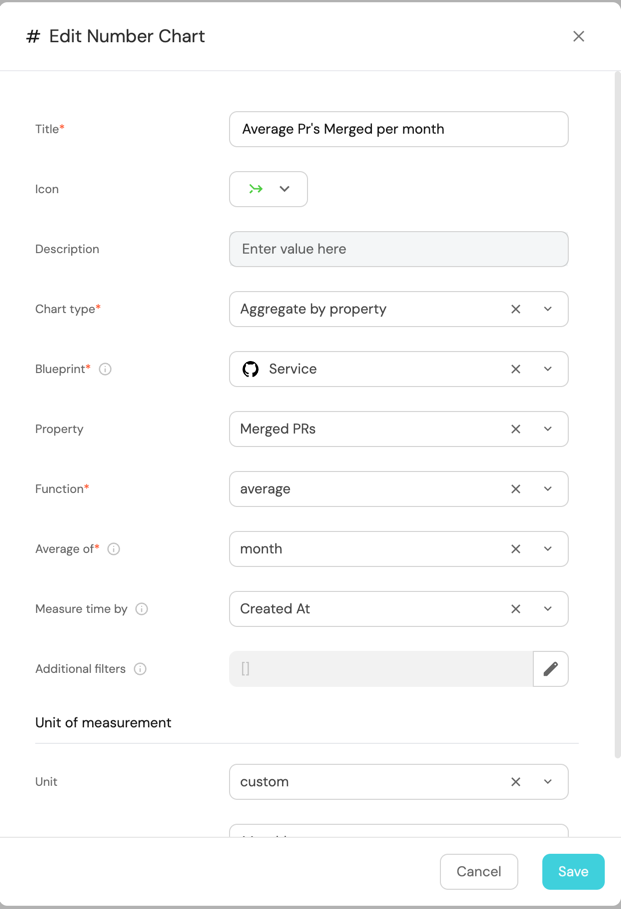Click the info icon next to Blueprint
Image resolution: width=621 pixels, height=909 pixels.
105,369
